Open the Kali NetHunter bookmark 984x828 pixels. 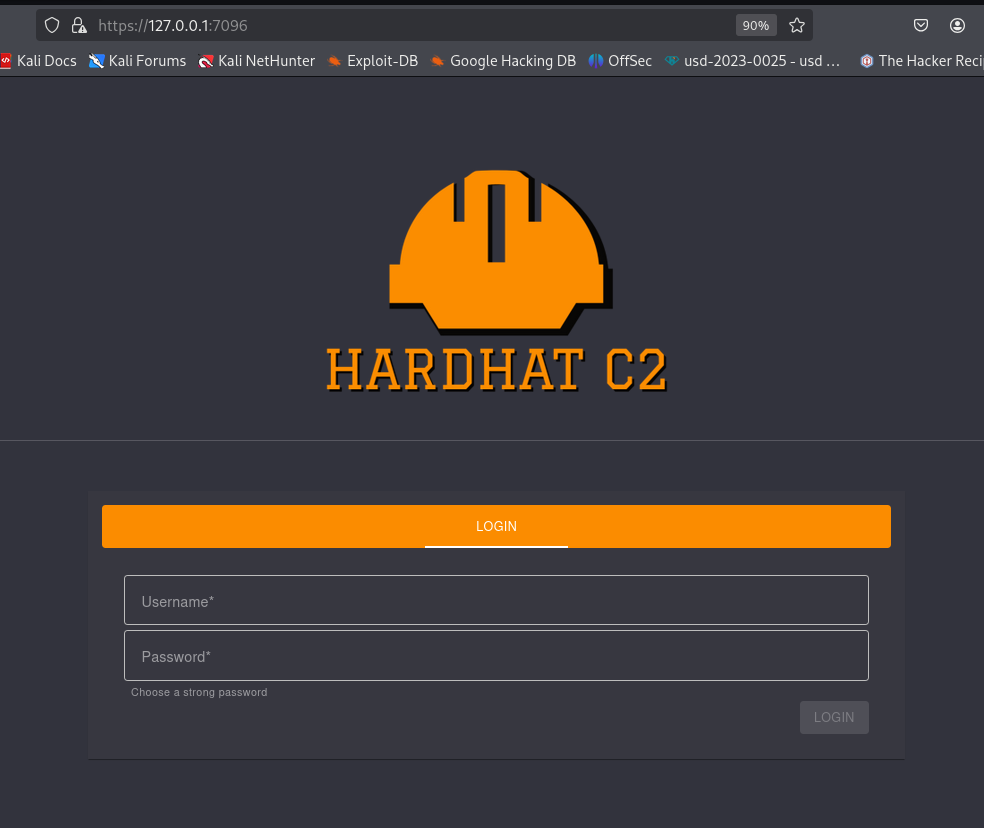click(x=257, y=61)
